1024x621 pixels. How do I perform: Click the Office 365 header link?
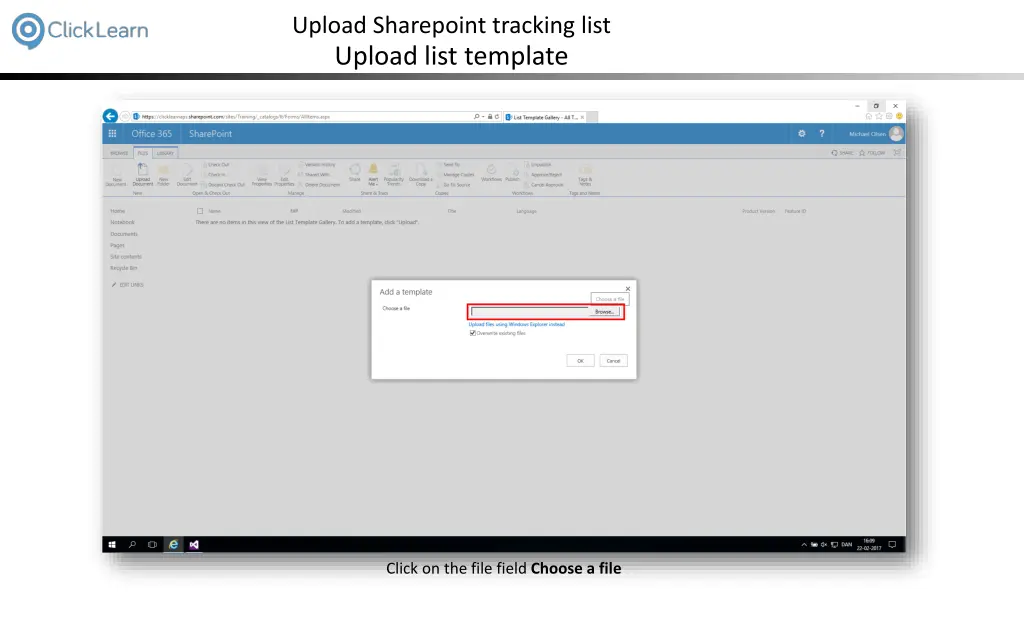pyautogui.click(x=152, y=134)
